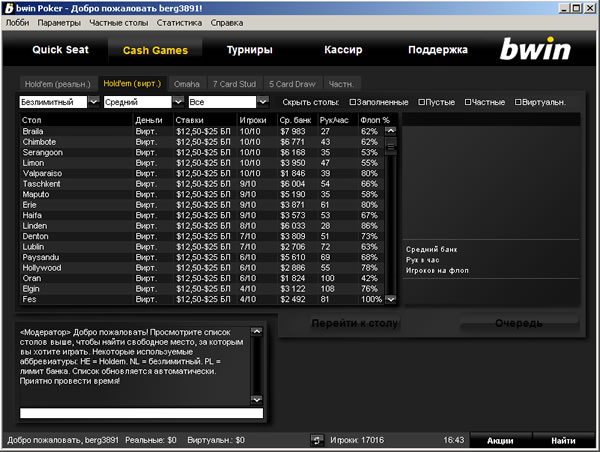
Task: Click the chat scroll-down arrow
Action: tap(256, 400)
